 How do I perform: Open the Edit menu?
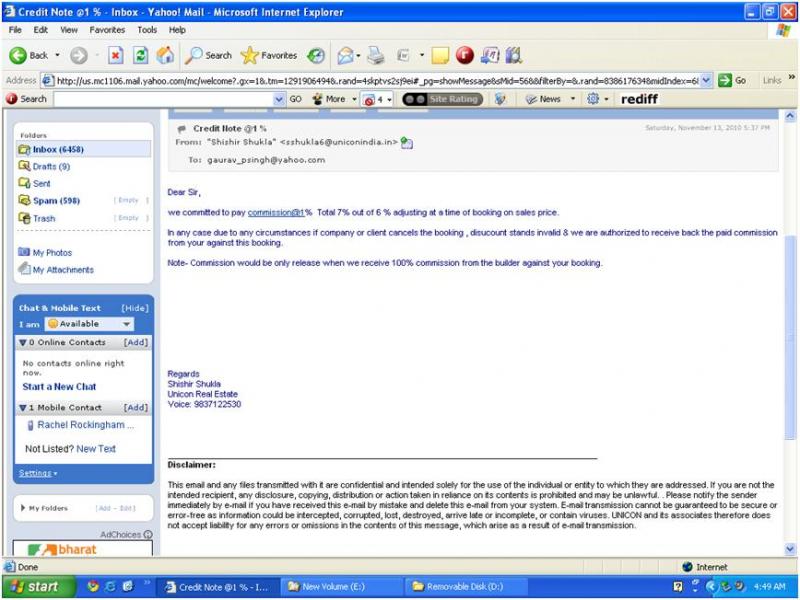pos(41,30)
